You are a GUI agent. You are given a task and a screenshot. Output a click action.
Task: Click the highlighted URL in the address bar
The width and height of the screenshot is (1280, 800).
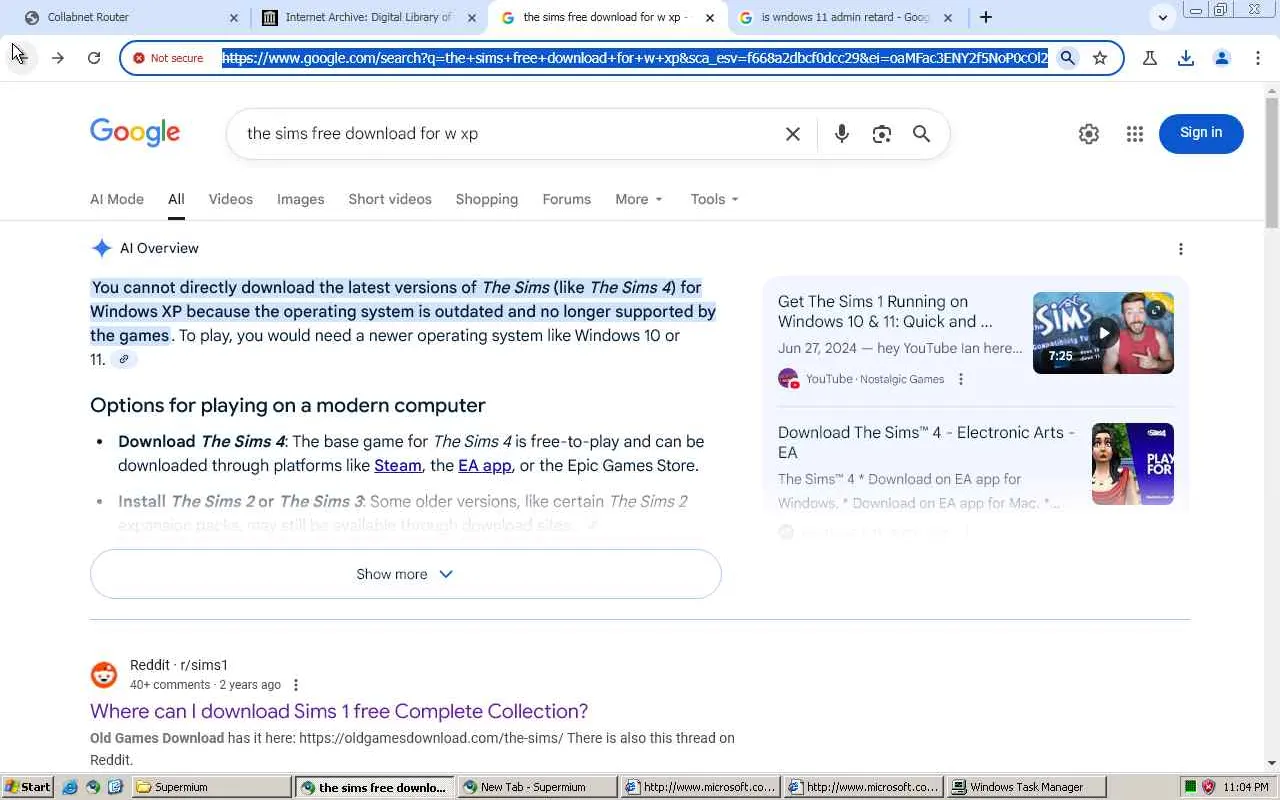point(635,58)
